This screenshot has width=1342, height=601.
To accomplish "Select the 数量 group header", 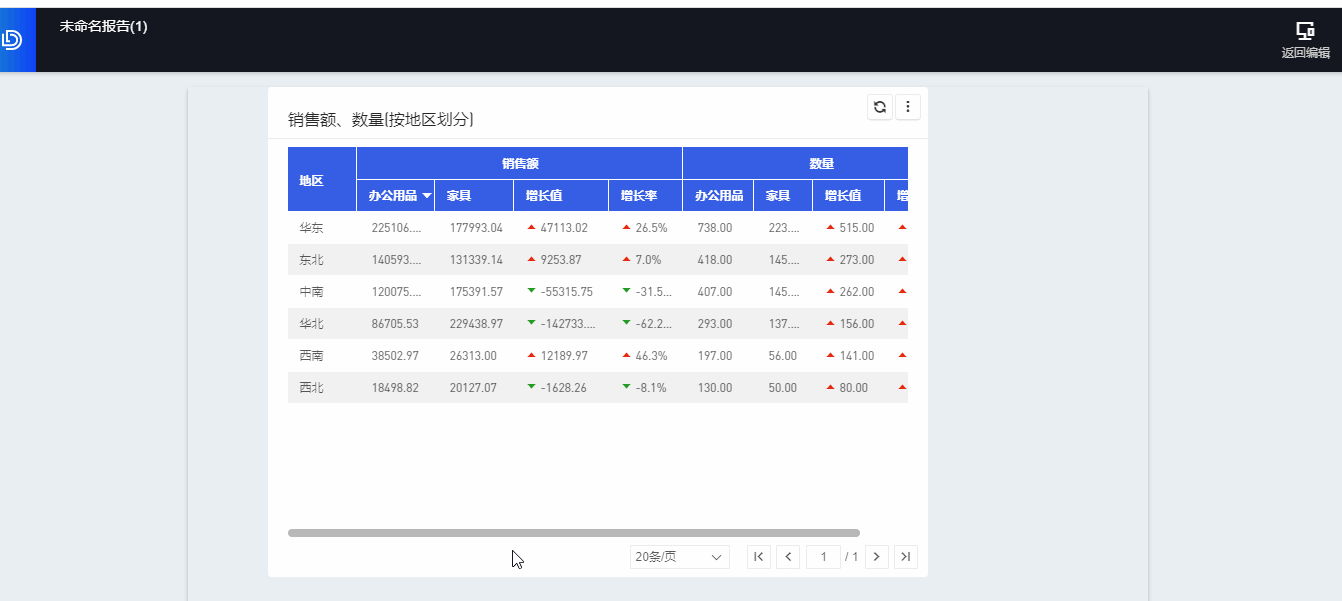I will (x=796, y=163).
